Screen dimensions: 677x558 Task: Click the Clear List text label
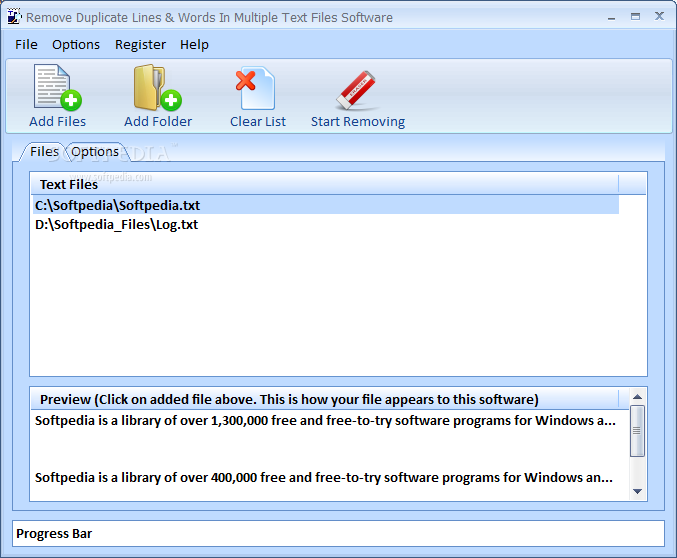258,121
